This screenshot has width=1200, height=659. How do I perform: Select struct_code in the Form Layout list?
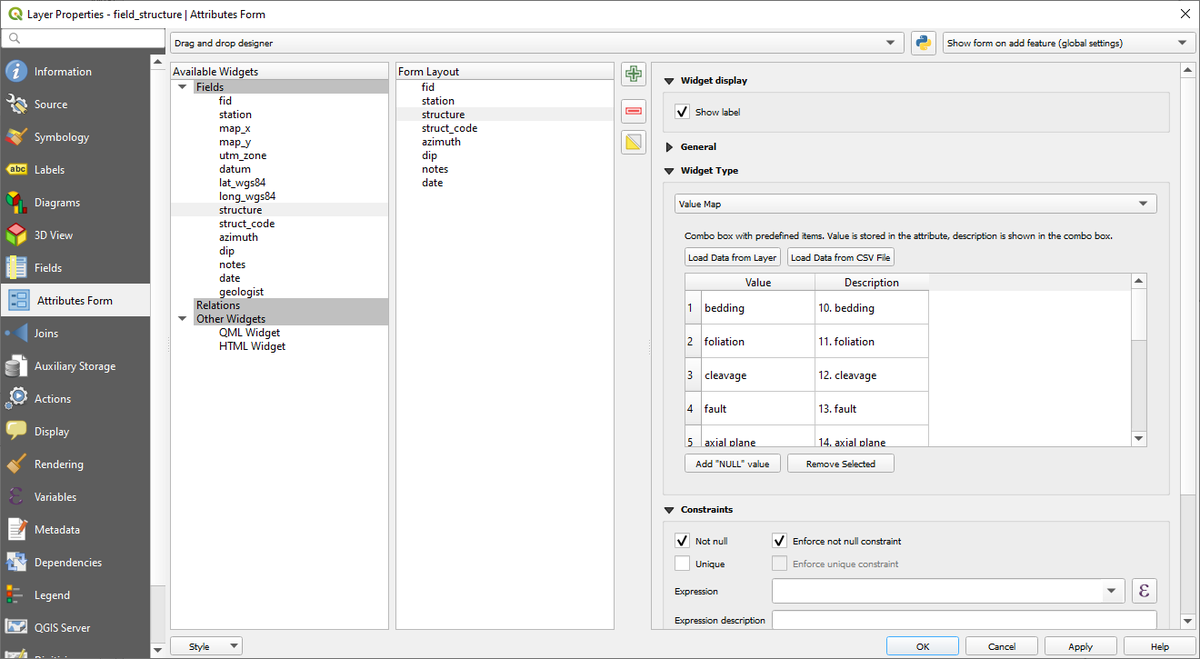(x=449, y=128)
